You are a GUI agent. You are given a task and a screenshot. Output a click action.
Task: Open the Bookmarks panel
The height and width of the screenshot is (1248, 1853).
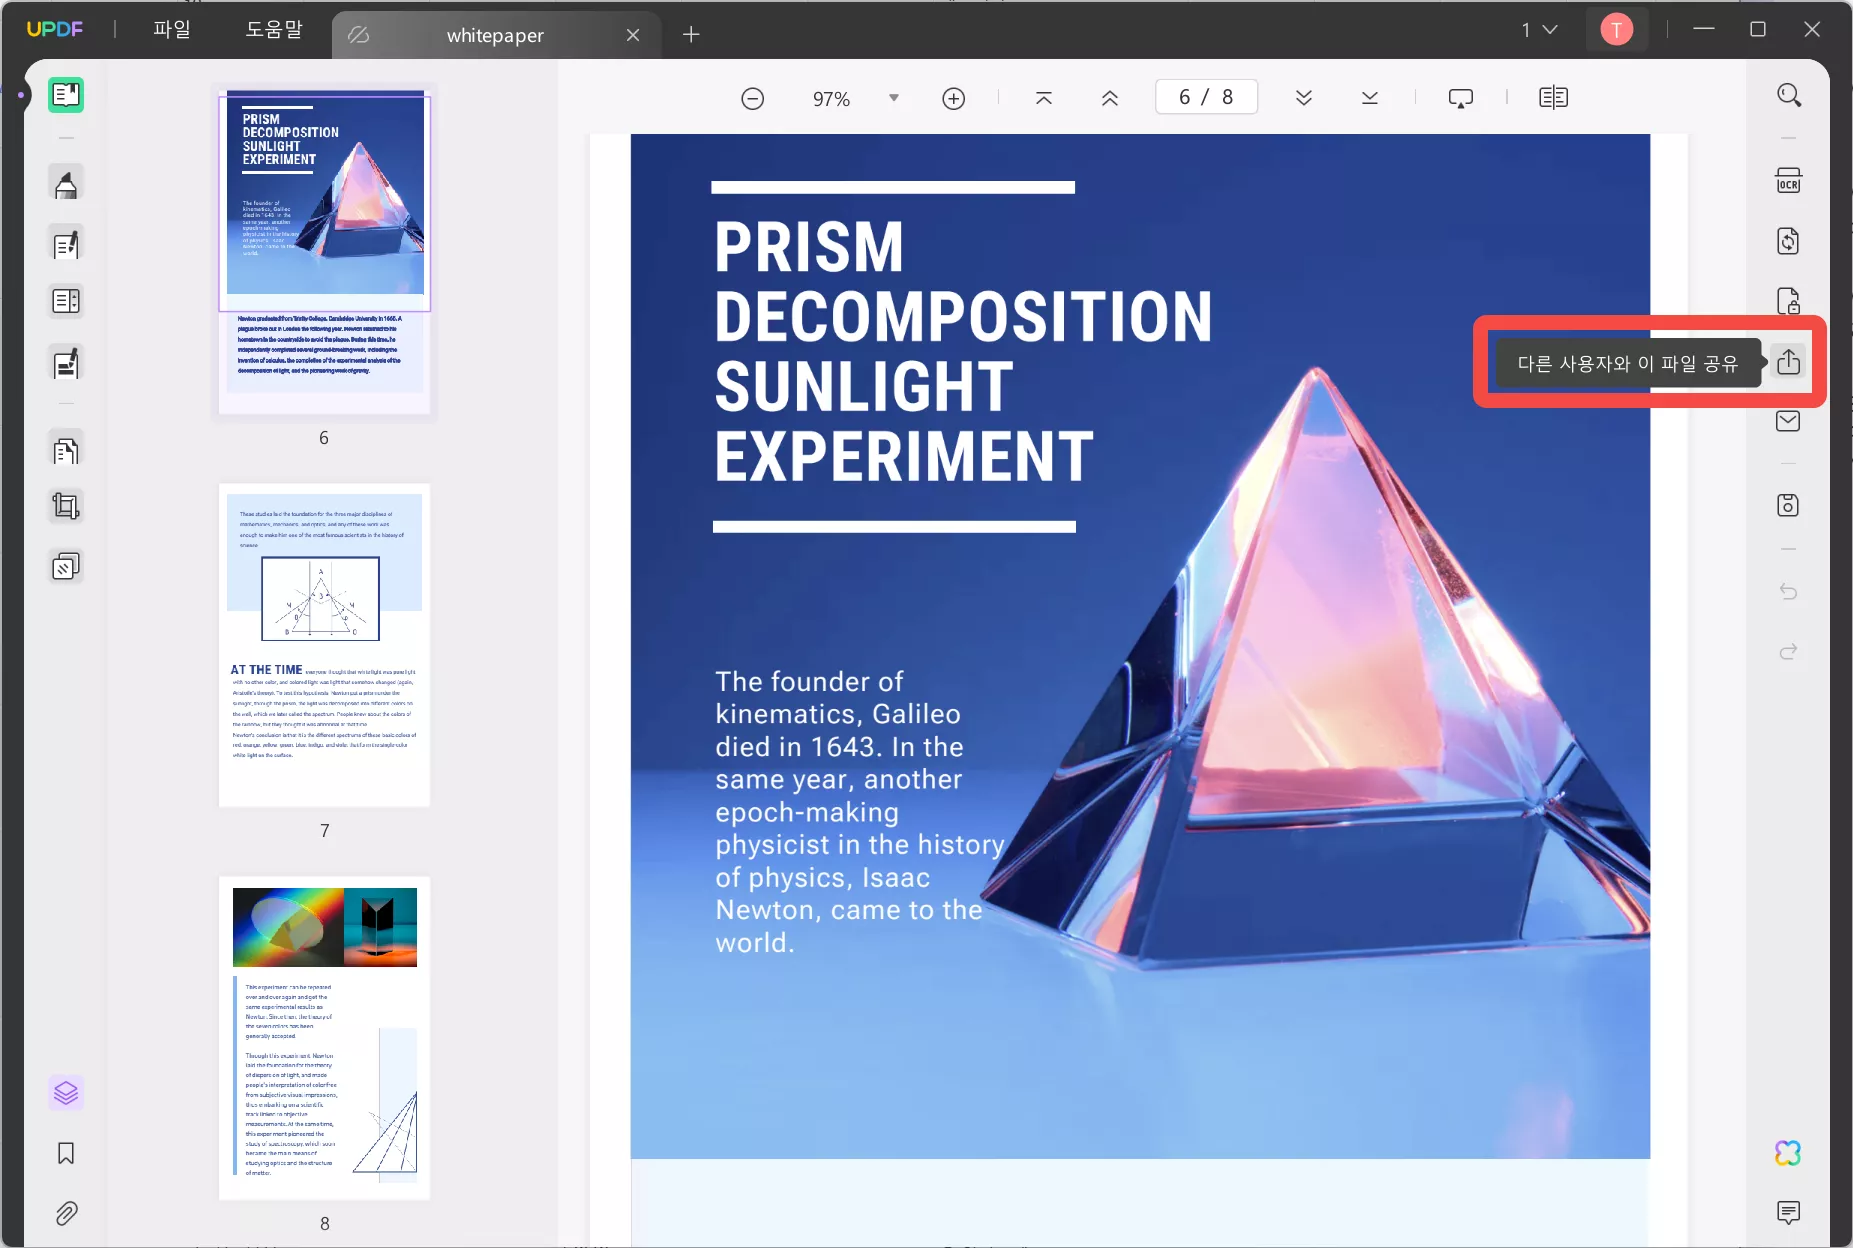pyautogui.click(x=66, y=1153)
